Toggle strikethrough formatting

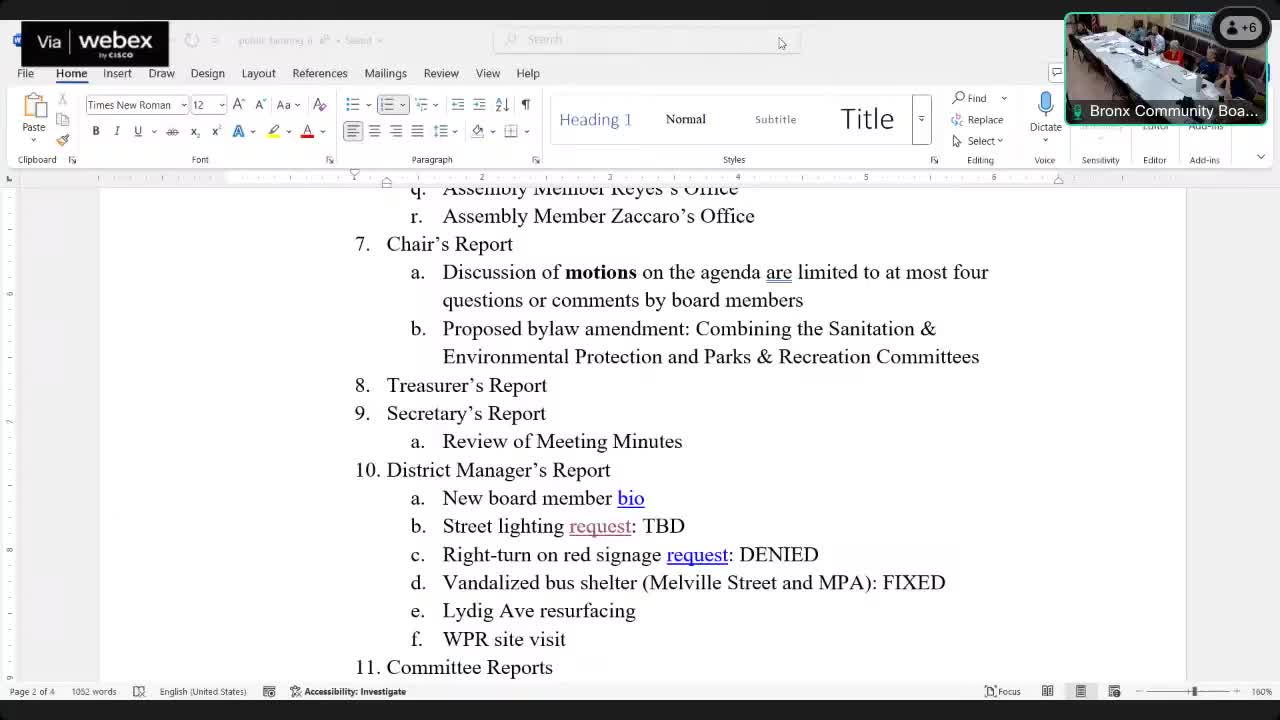[172, 131]
